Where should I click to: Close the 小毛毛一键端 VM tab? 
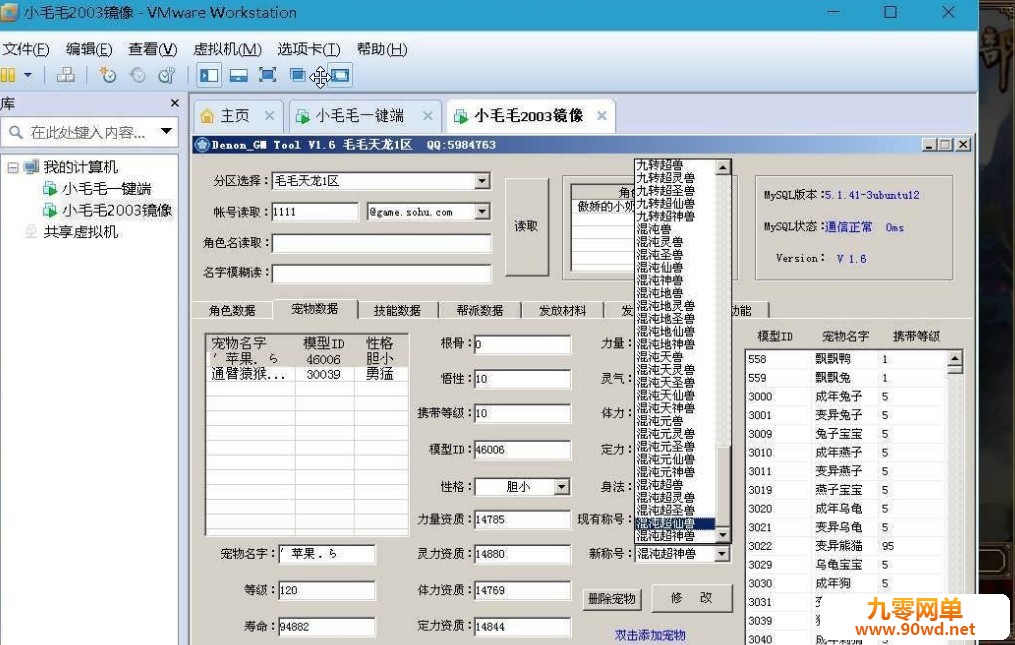pos(428,116)
